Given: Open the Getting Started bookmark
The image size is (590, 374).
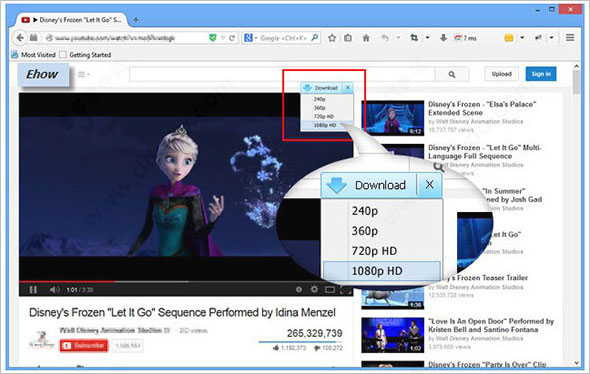Looking at the screenshot, I should [x=85, y=55].
